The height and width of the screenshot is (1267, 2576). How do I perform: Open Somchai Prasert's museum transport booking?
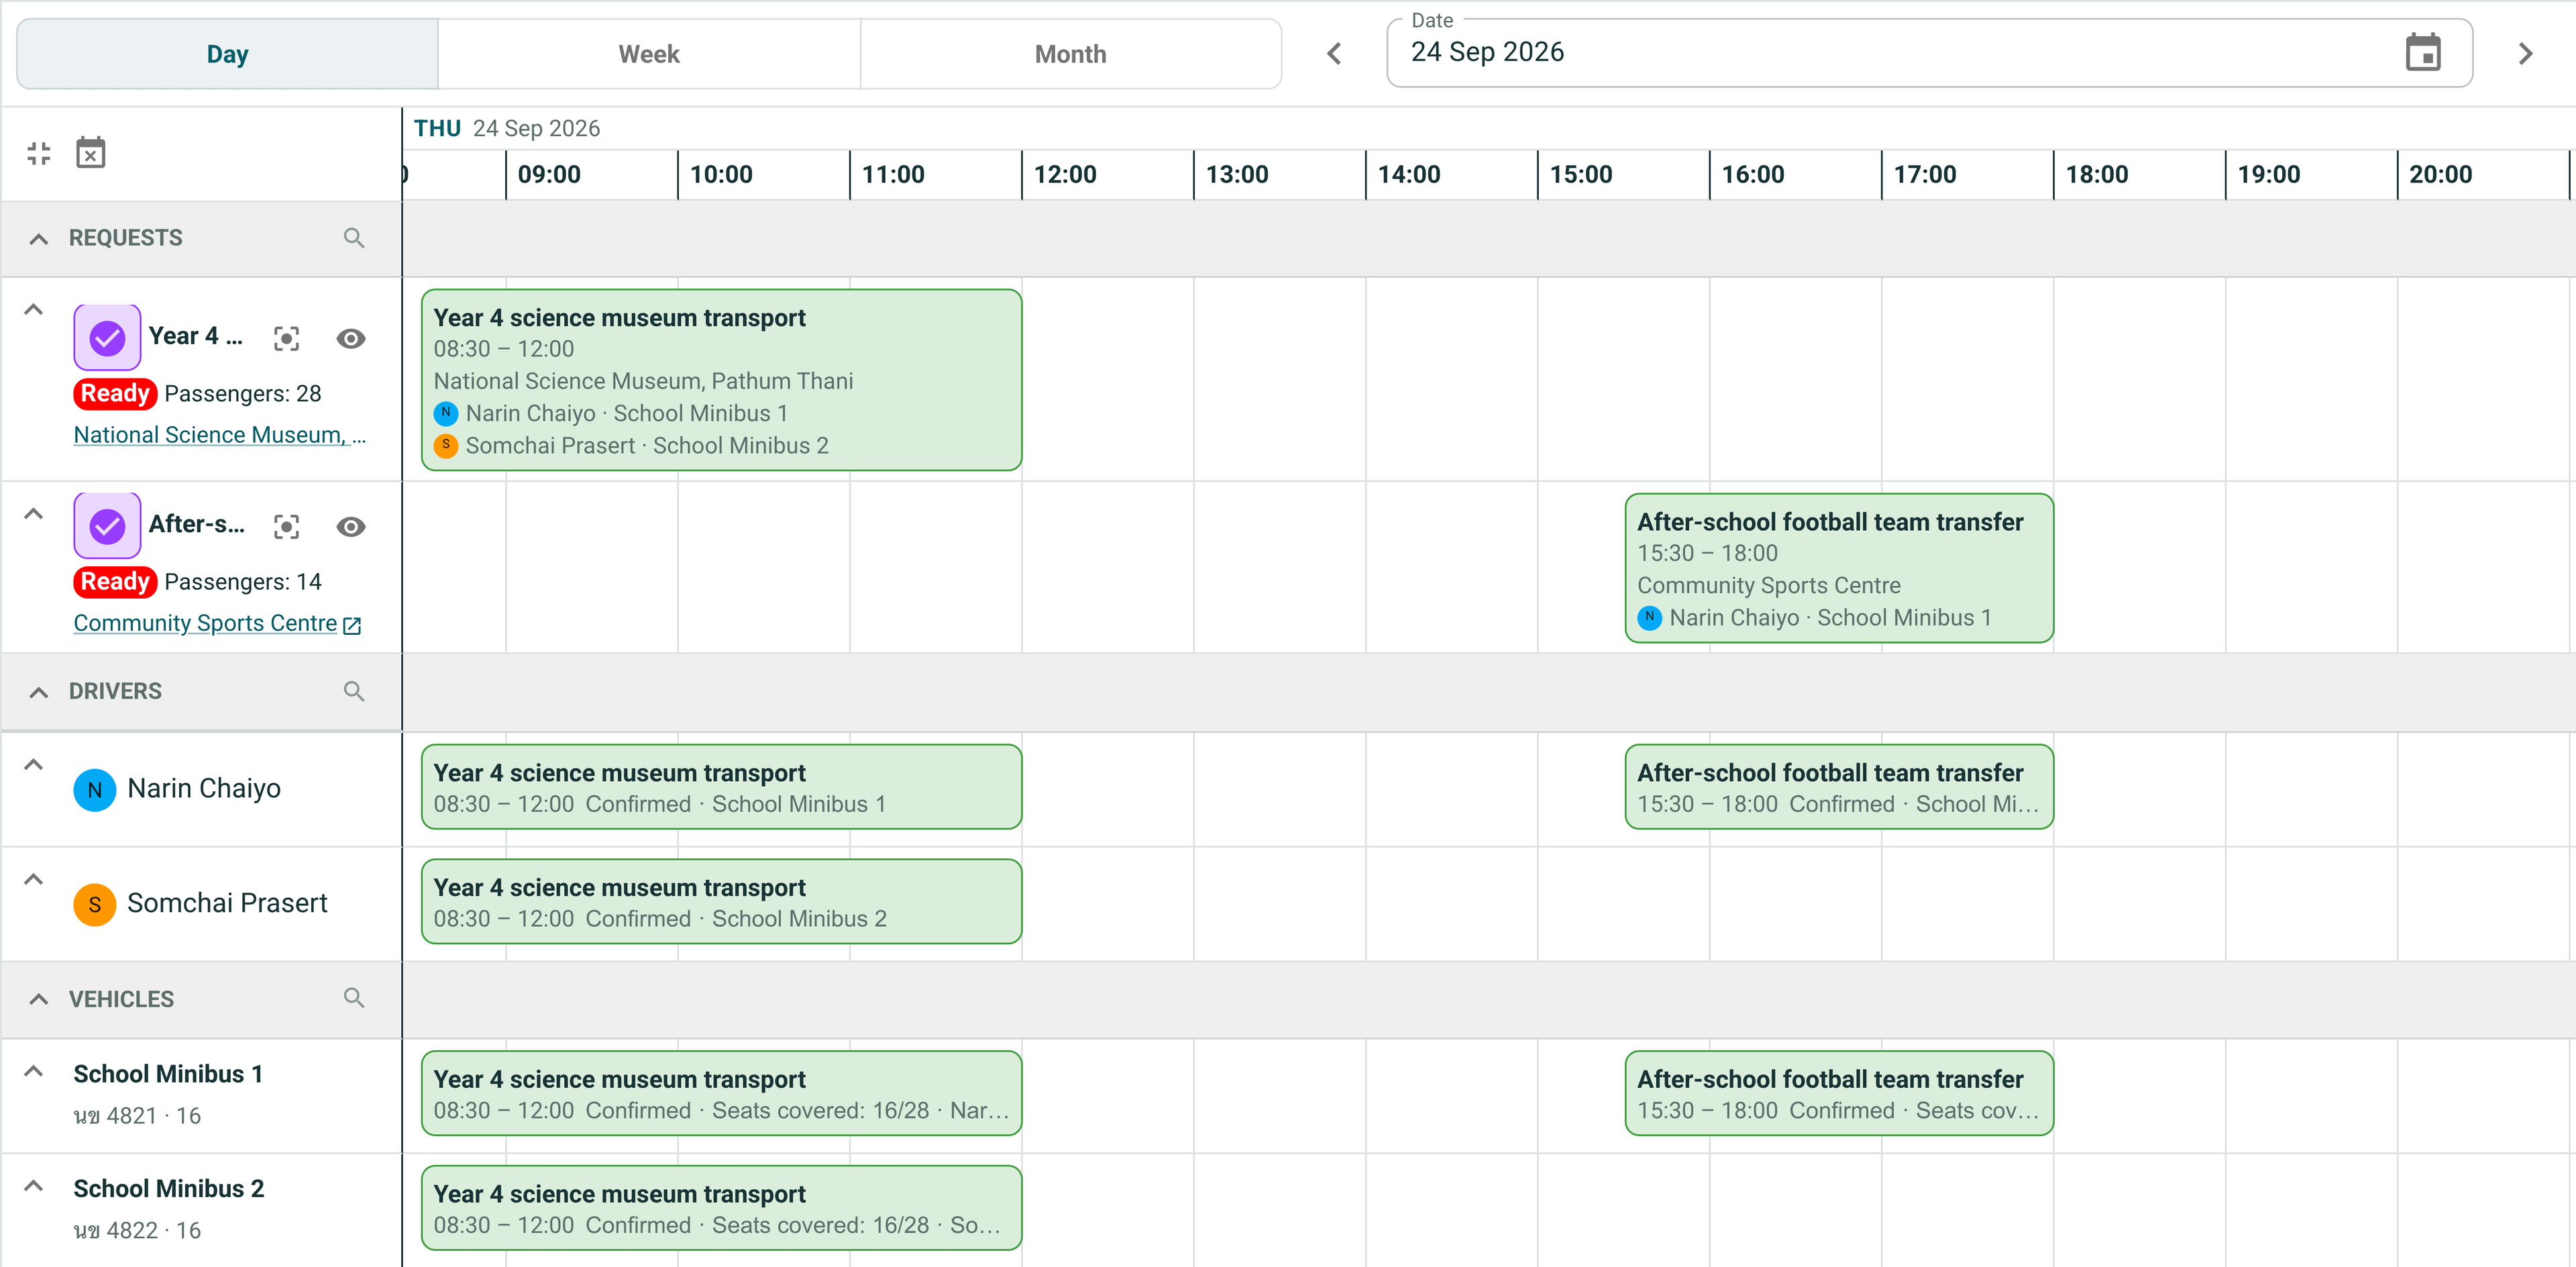click(721, 901)
